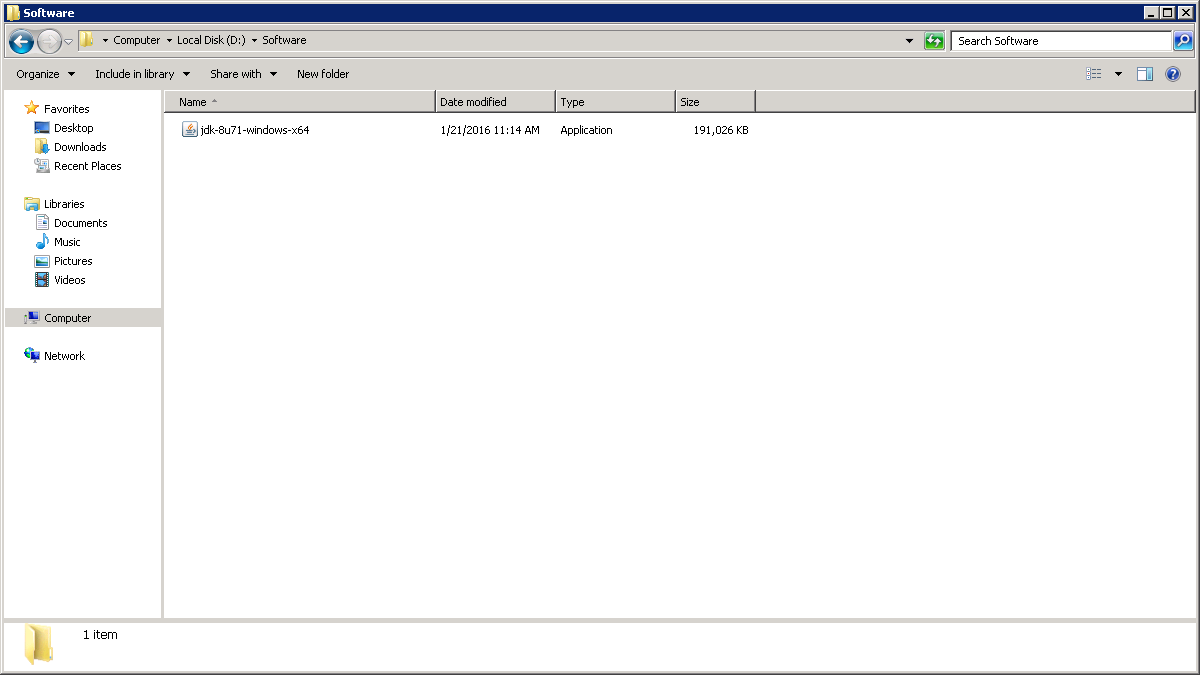Click the green Refresh button
The height and width of the screenshot is (675, 1200).
point(934,41)
